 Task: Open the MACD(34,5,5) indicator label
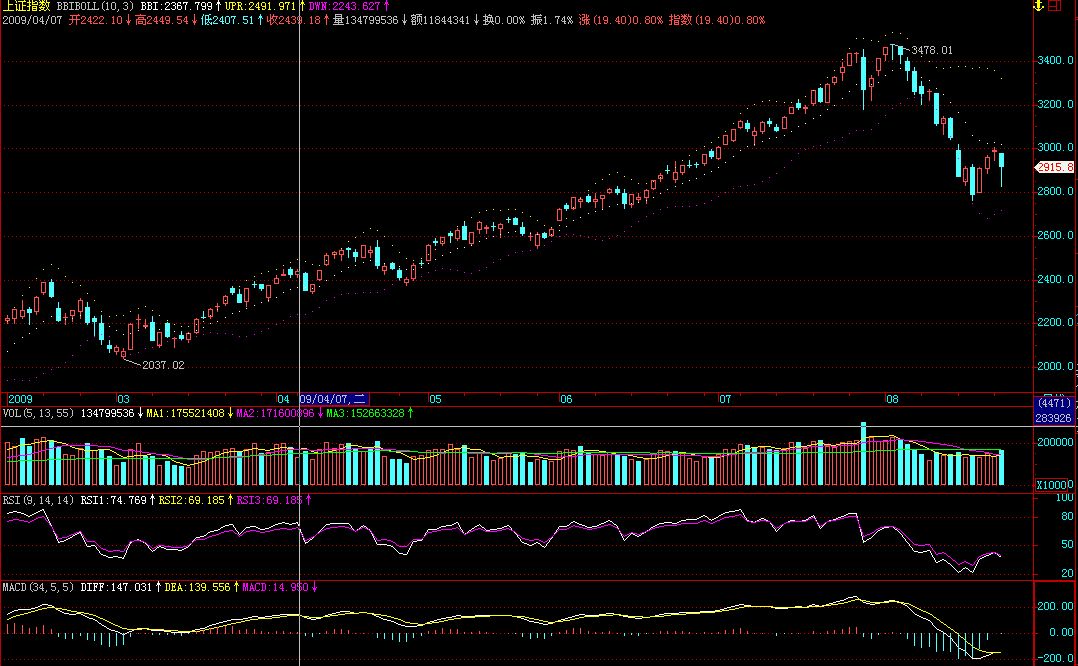coord(38,588)
